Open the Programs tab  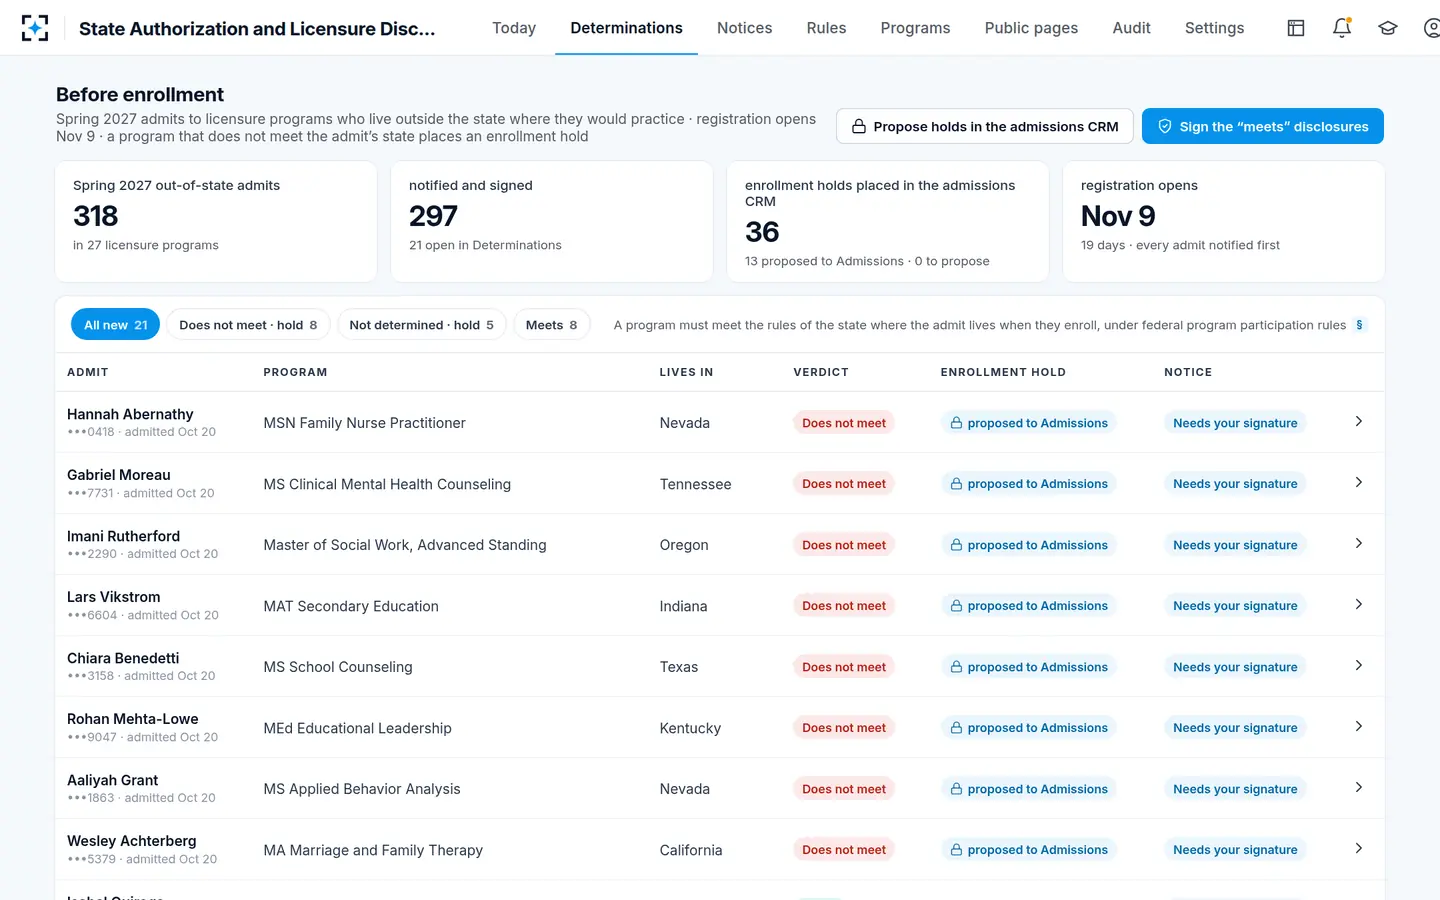(x=915, y=28)
